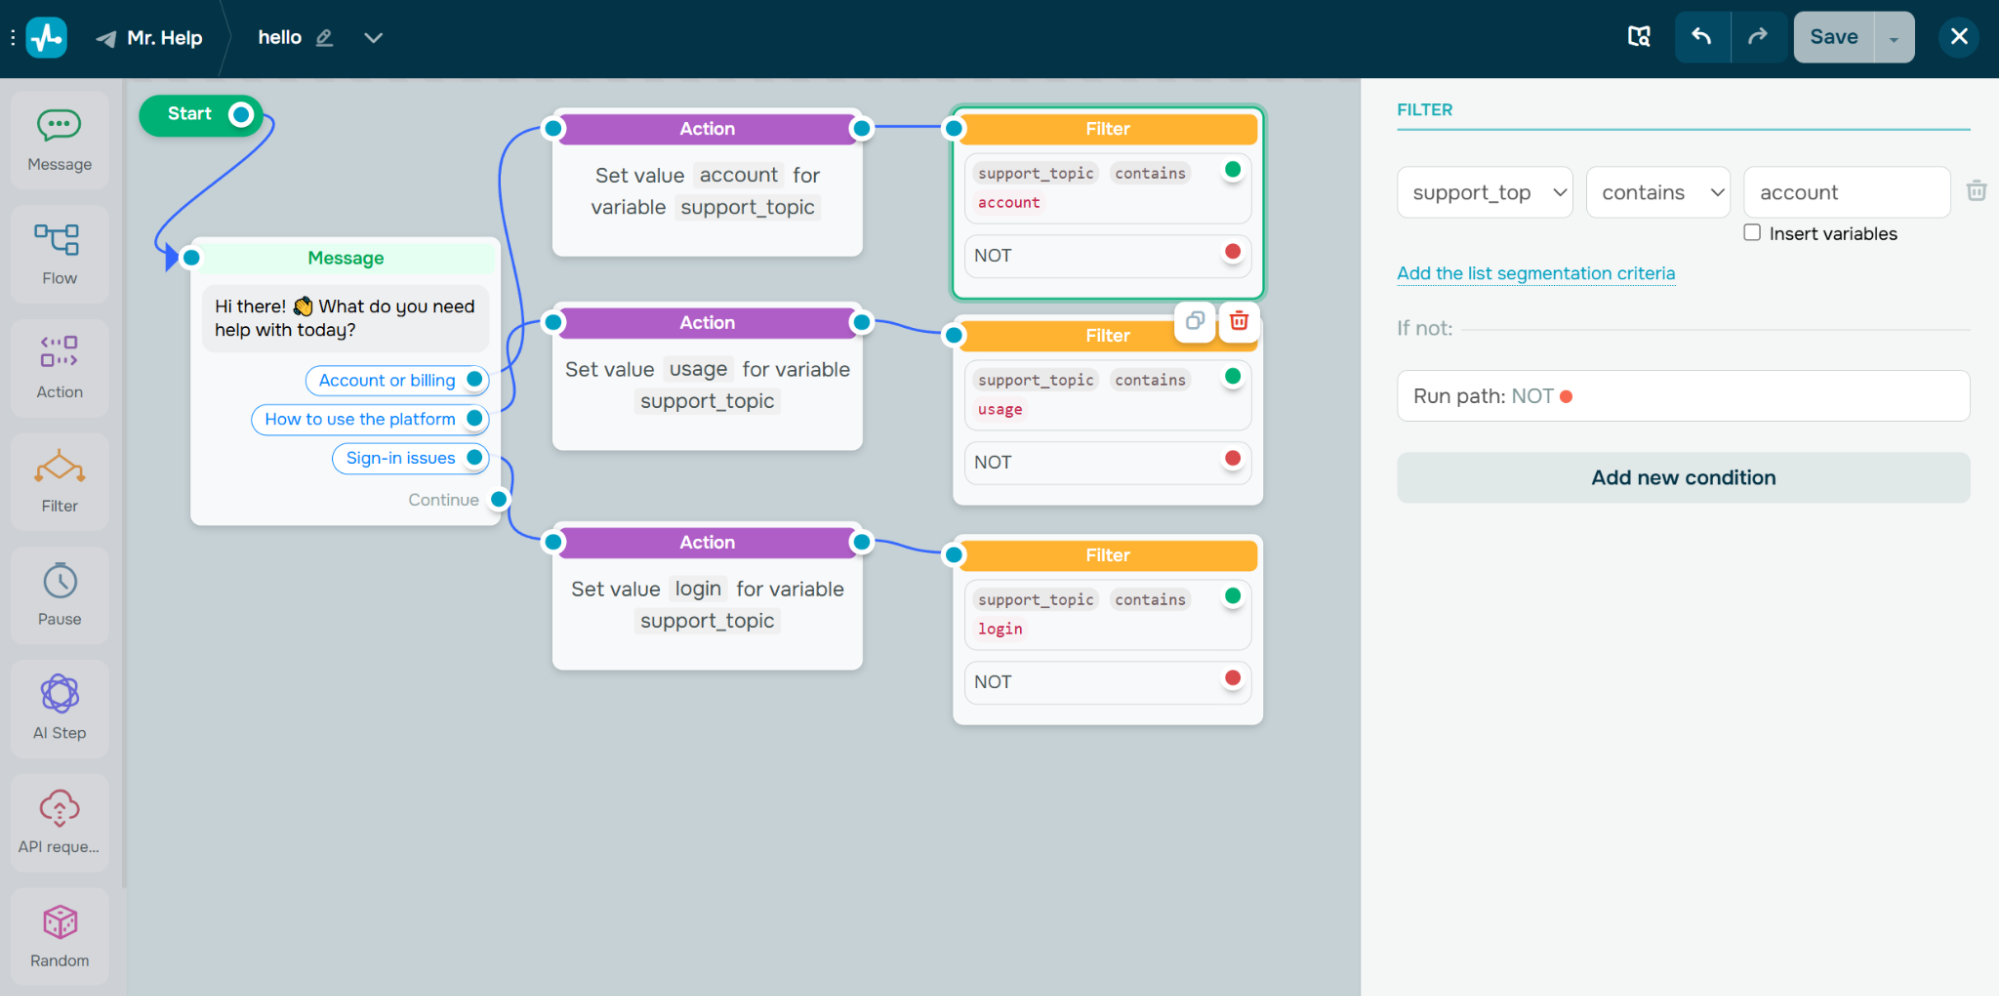Click the Undo arrow in the toolbar
Screen dimensions: 1999x996
point(1703,36)
